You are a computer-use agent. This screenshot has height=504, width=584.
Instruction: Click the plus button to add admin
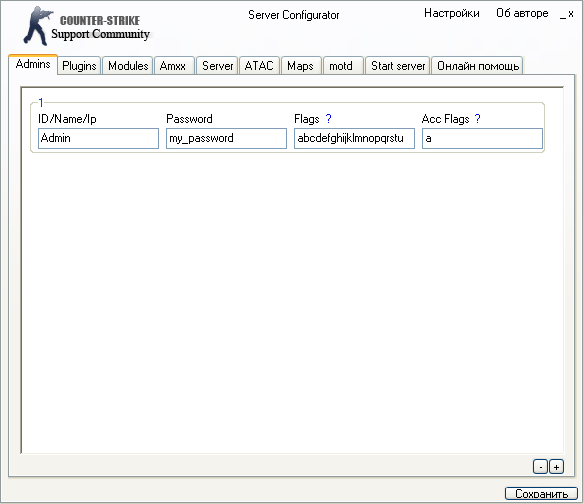click(x=556, y=467)
